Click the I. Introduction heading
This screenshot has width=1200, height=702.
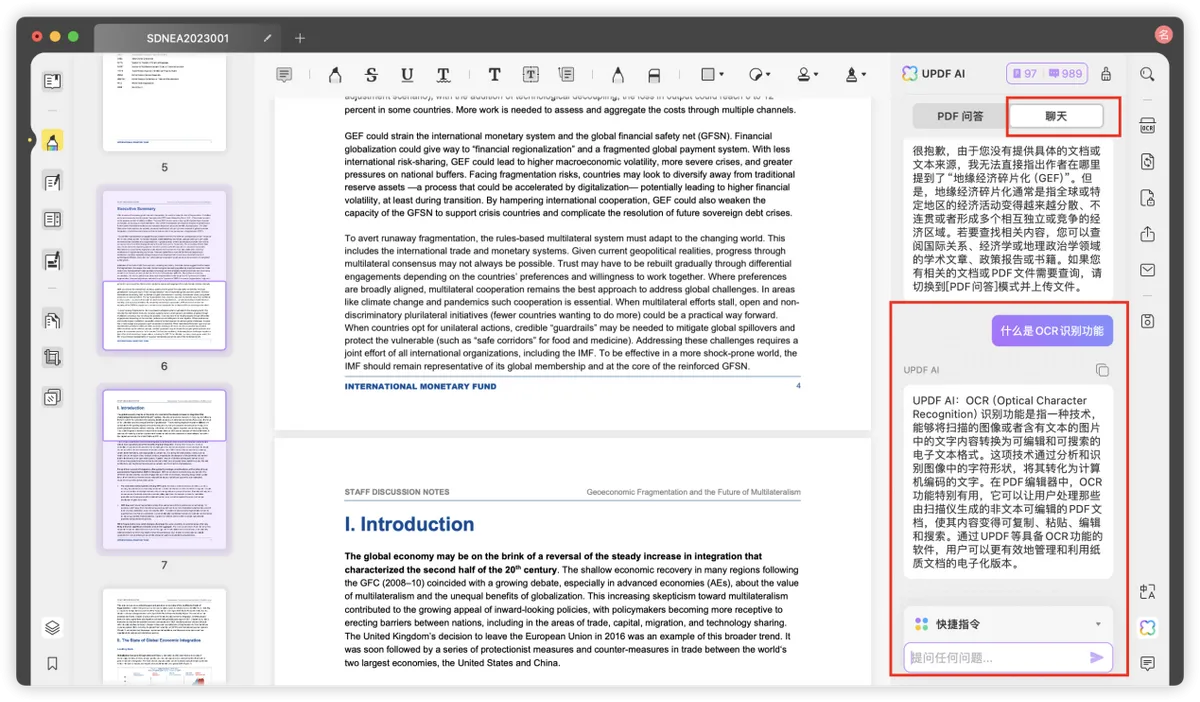409,524
